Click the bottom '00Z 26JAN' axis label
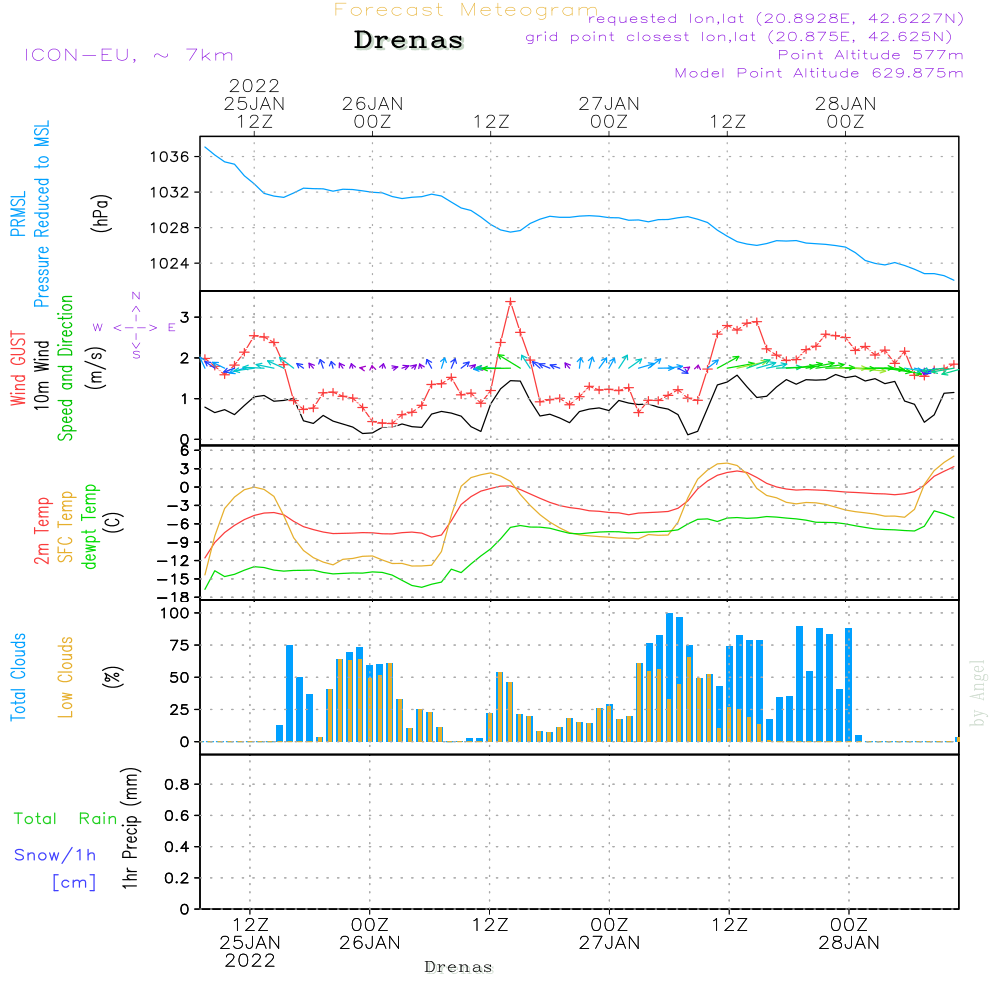Image resolution: width=1000 pixels, height=1000 pixels. coord(370,933)
